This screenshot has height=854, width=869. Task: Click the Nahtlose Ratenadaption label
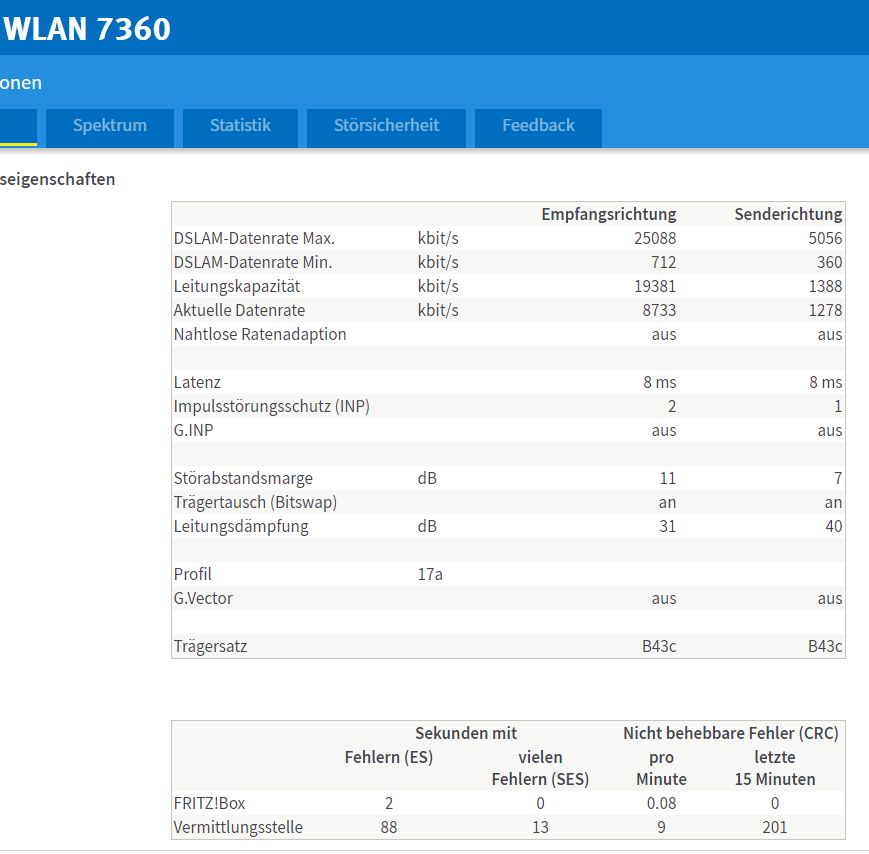[260, 334]
